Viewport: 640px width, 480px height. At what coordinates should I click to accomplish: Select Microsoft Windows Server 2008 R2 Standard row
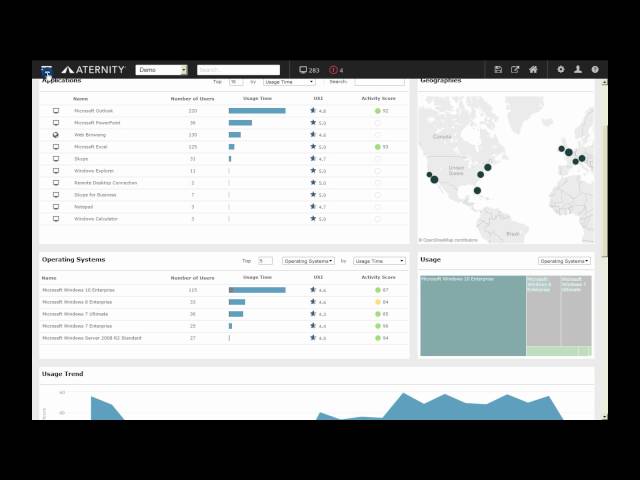point(224,338)
